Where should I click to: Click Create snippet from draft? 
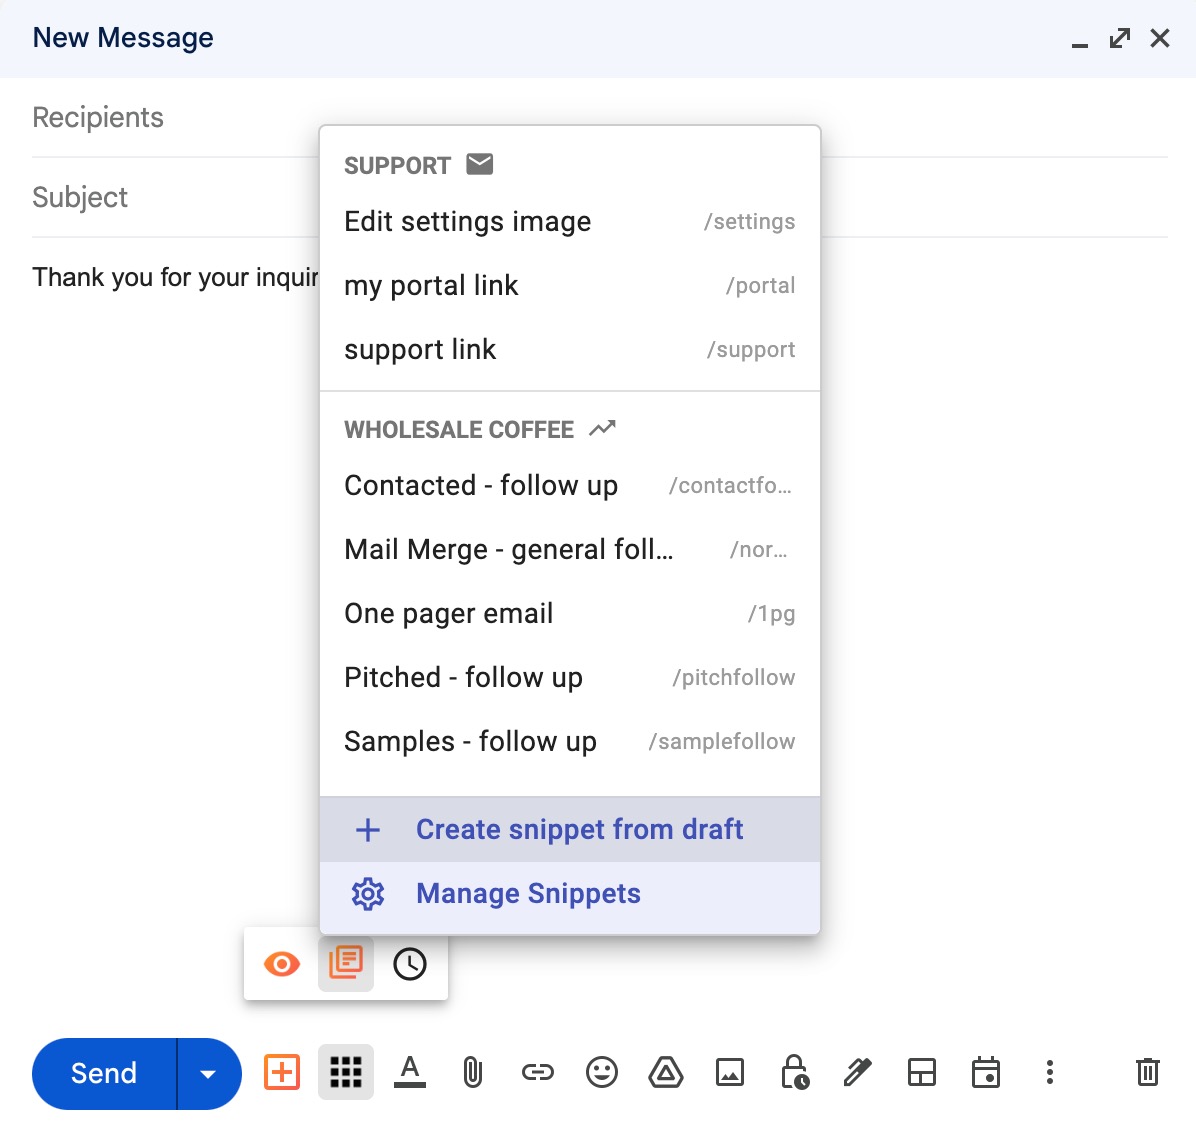579,829
